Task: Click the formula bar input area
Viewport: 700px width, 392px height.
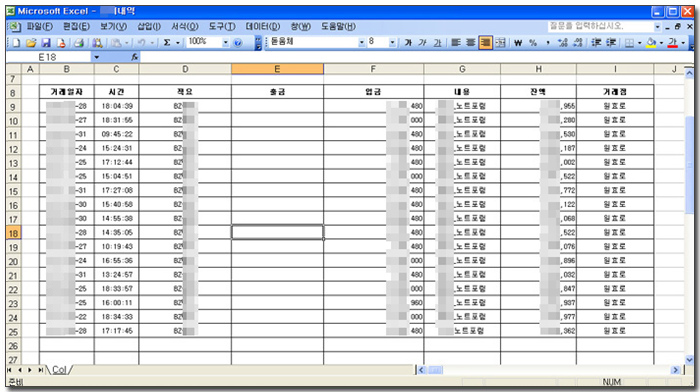Action: click(415, 57)
